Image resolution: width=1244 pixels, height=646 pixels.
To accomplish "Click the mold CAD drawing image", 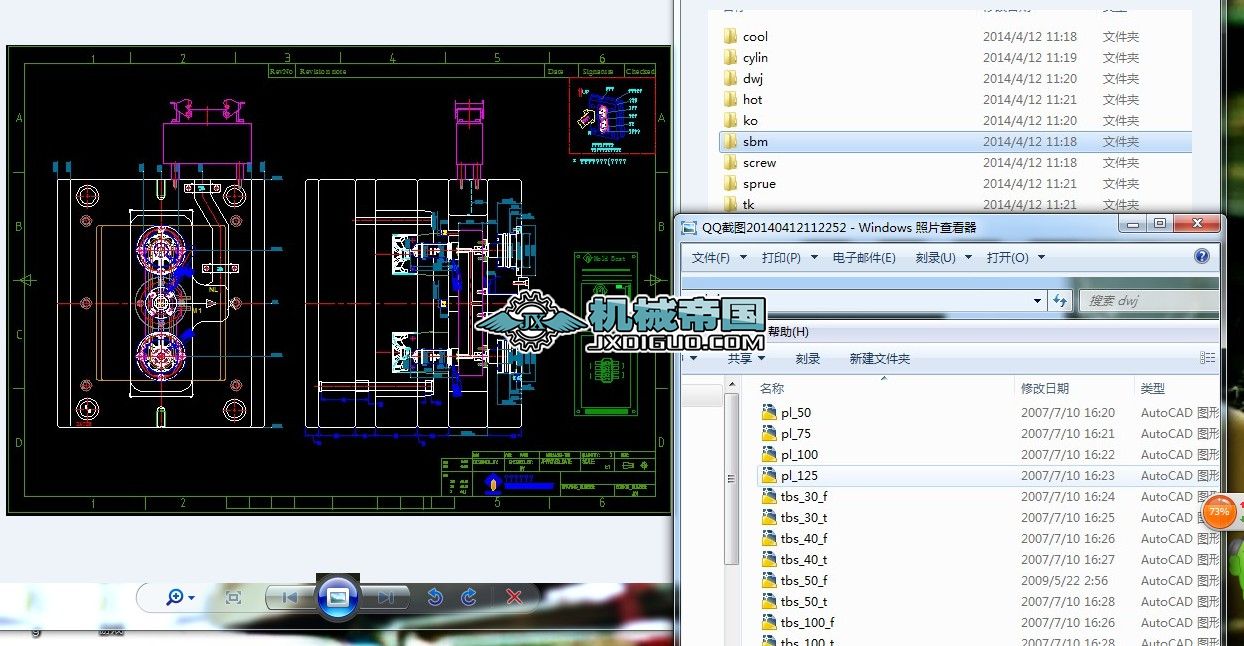I will click(338, 280).
